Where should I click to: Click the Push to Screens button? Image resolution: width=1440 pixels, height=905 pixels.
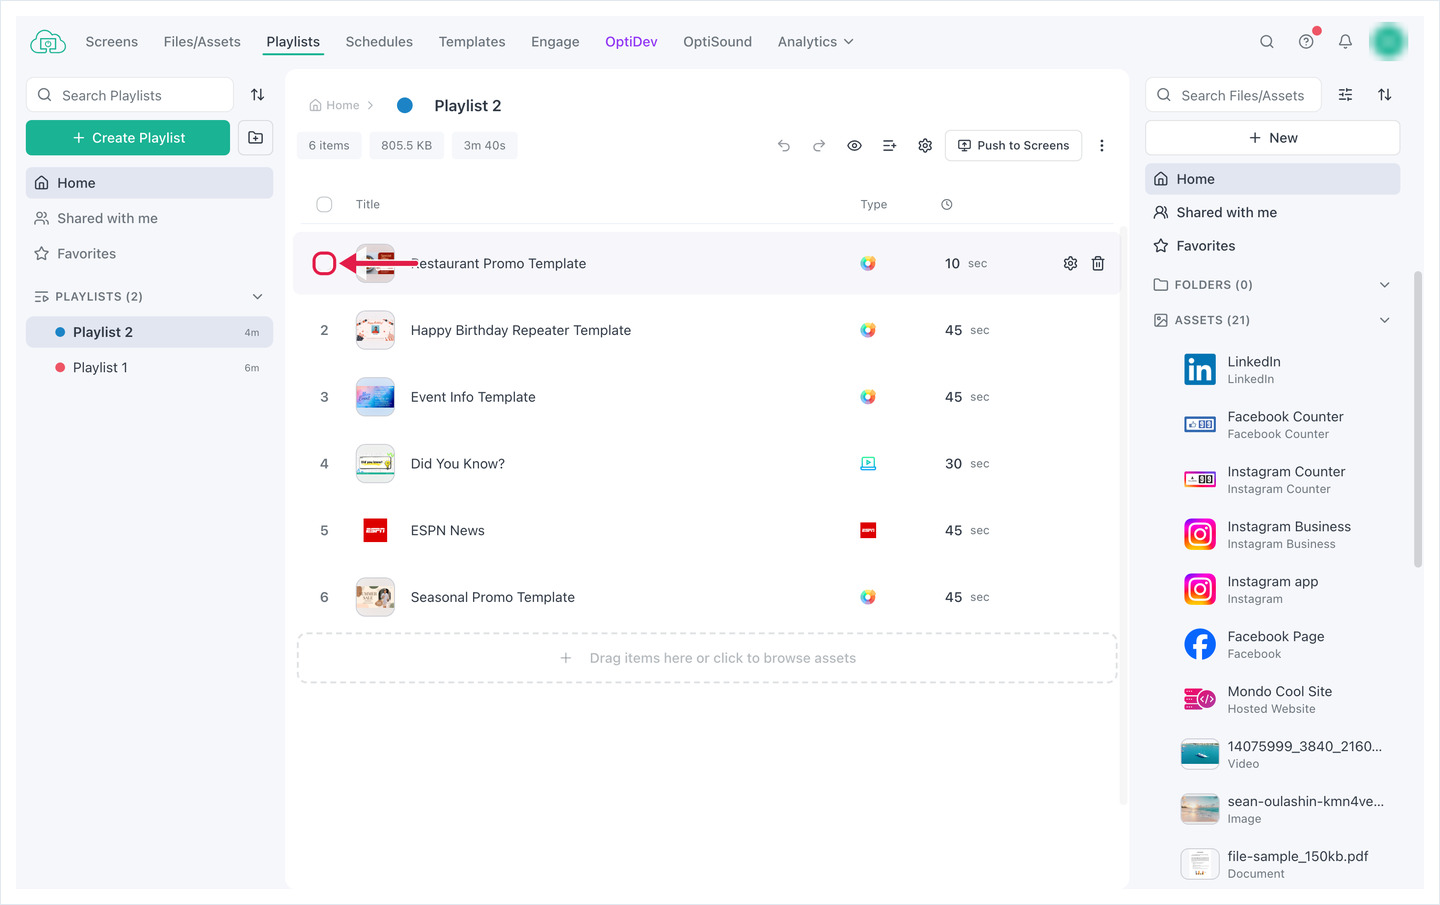point(1013,146)
